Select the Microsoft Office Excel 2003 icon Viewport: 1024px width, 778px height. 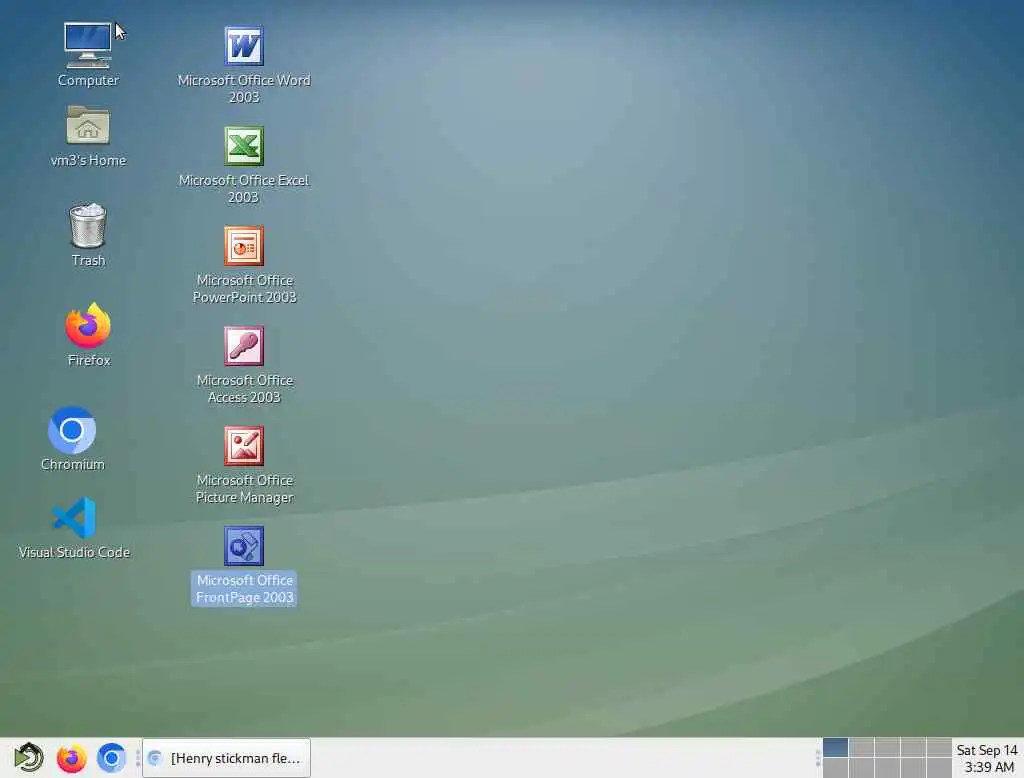(x=244, y=146)
